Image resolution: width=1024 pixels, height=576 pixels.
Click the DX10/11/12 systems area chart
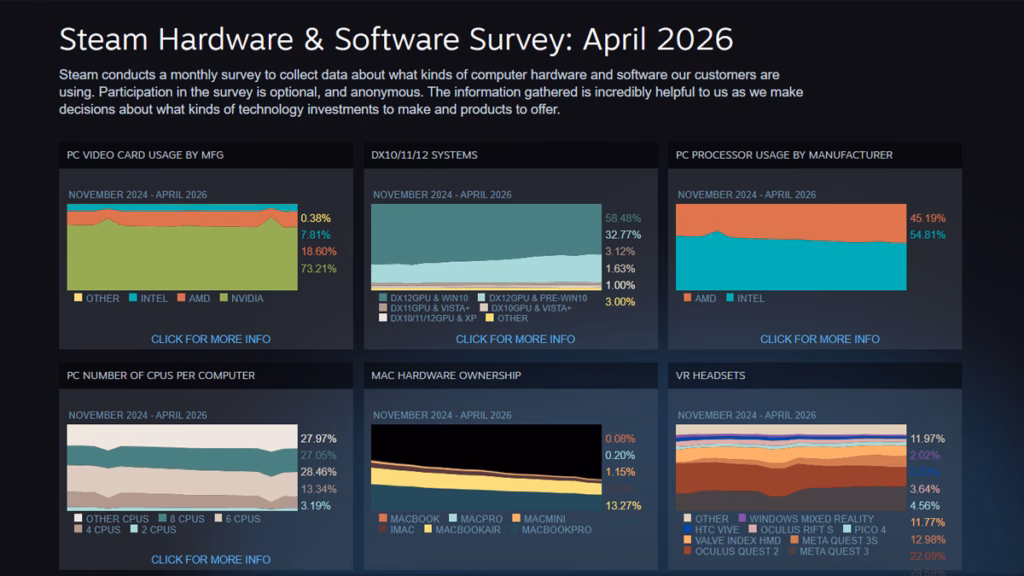tap(487, 247)
